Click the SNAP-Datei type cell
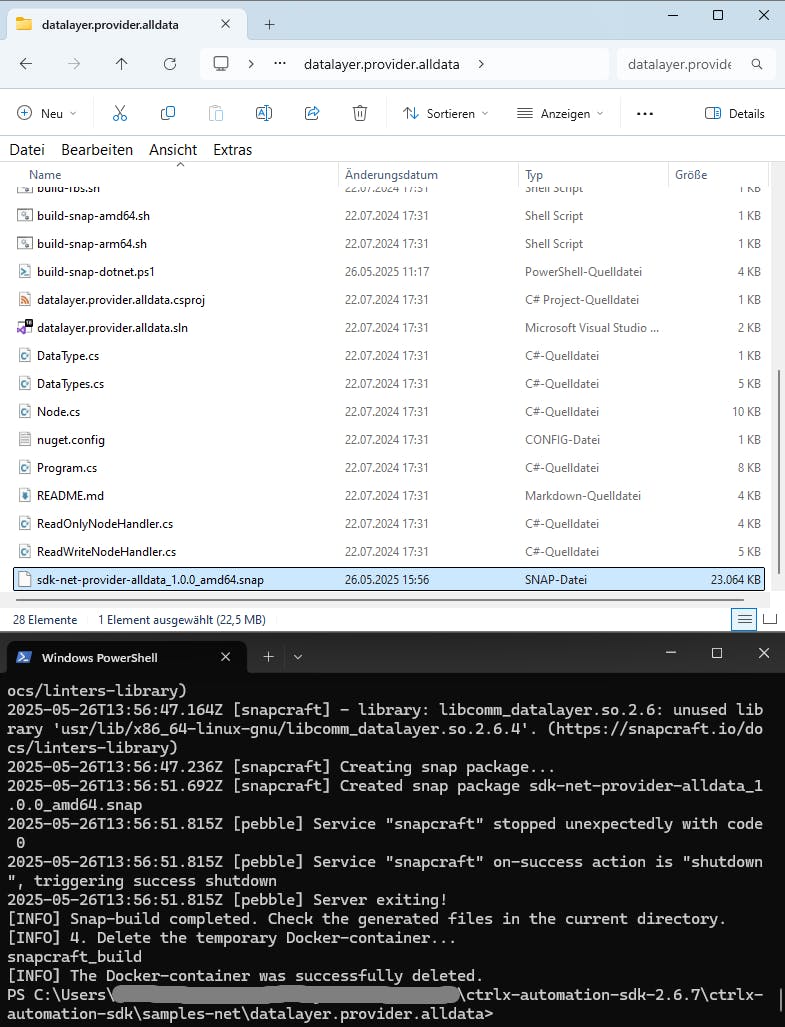Viewport: 785px width, 1027px height. click(x=556, y=580)
